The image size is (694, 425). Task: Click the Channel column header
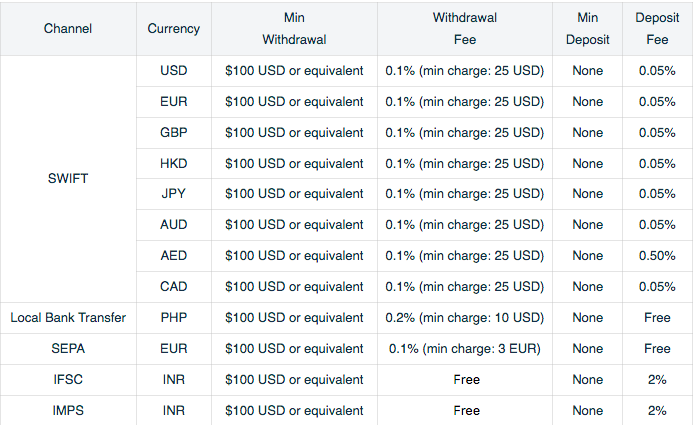[x=68, y=29]
